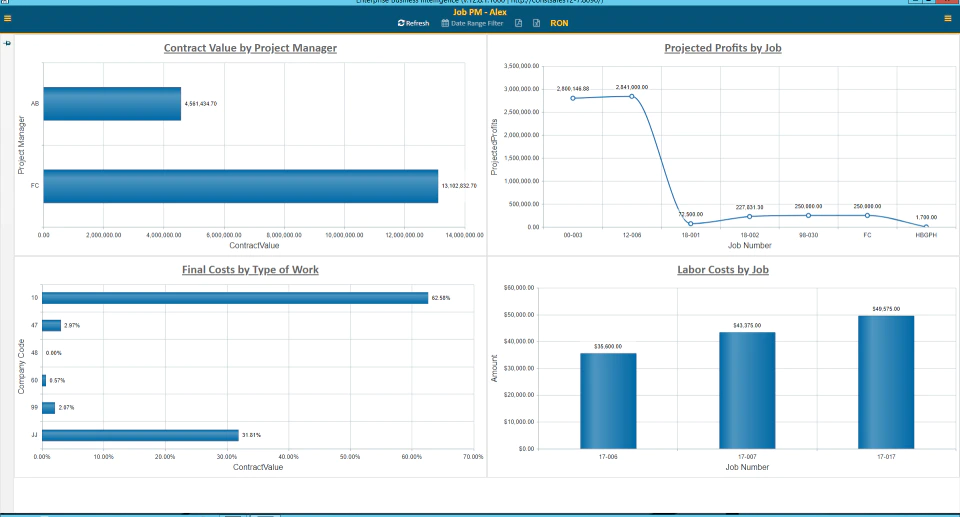960x517 pixels.
Task: Open Final Costs by Type of Work title
Action: pos(250,270)
